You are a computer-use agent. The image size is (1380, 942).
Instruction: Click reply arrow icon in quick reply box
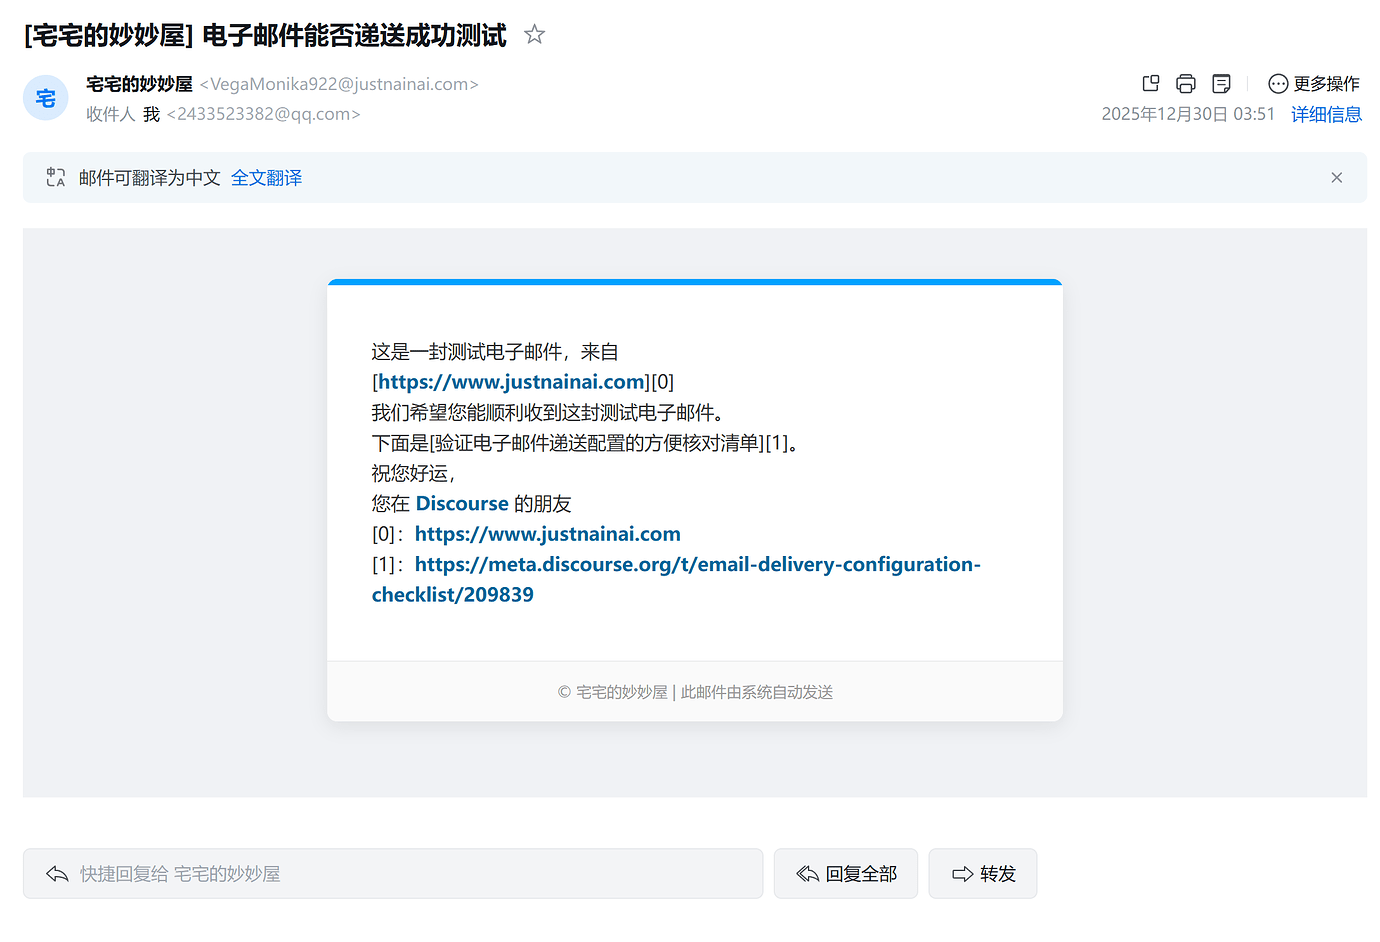coord(57,874)
